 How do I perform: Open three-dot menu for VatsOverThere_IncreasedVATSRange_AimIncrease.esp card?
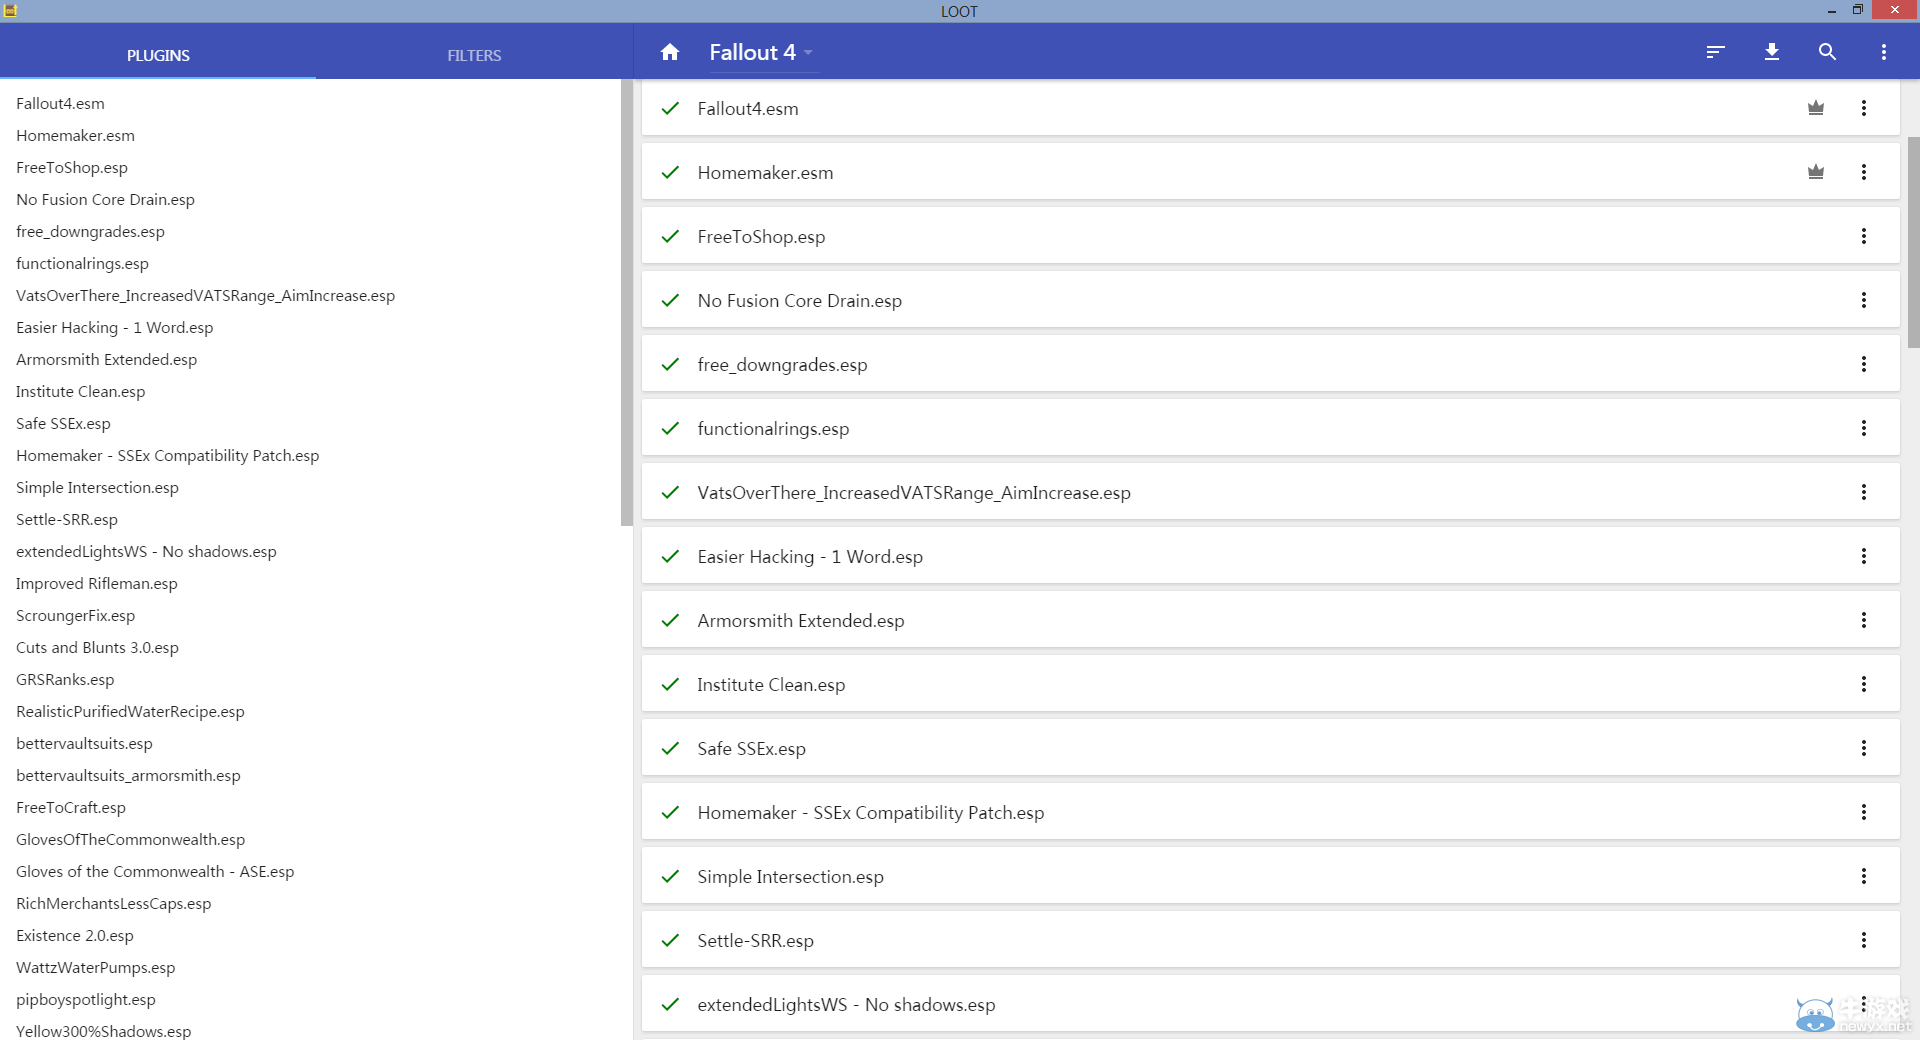pos(1864,492)
